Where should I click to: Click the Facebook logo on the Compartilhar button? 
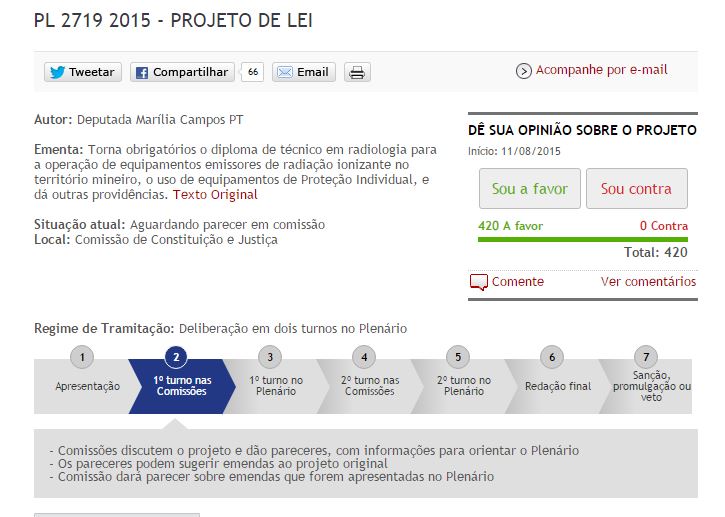pyautogui.click(x=142, y=73)
